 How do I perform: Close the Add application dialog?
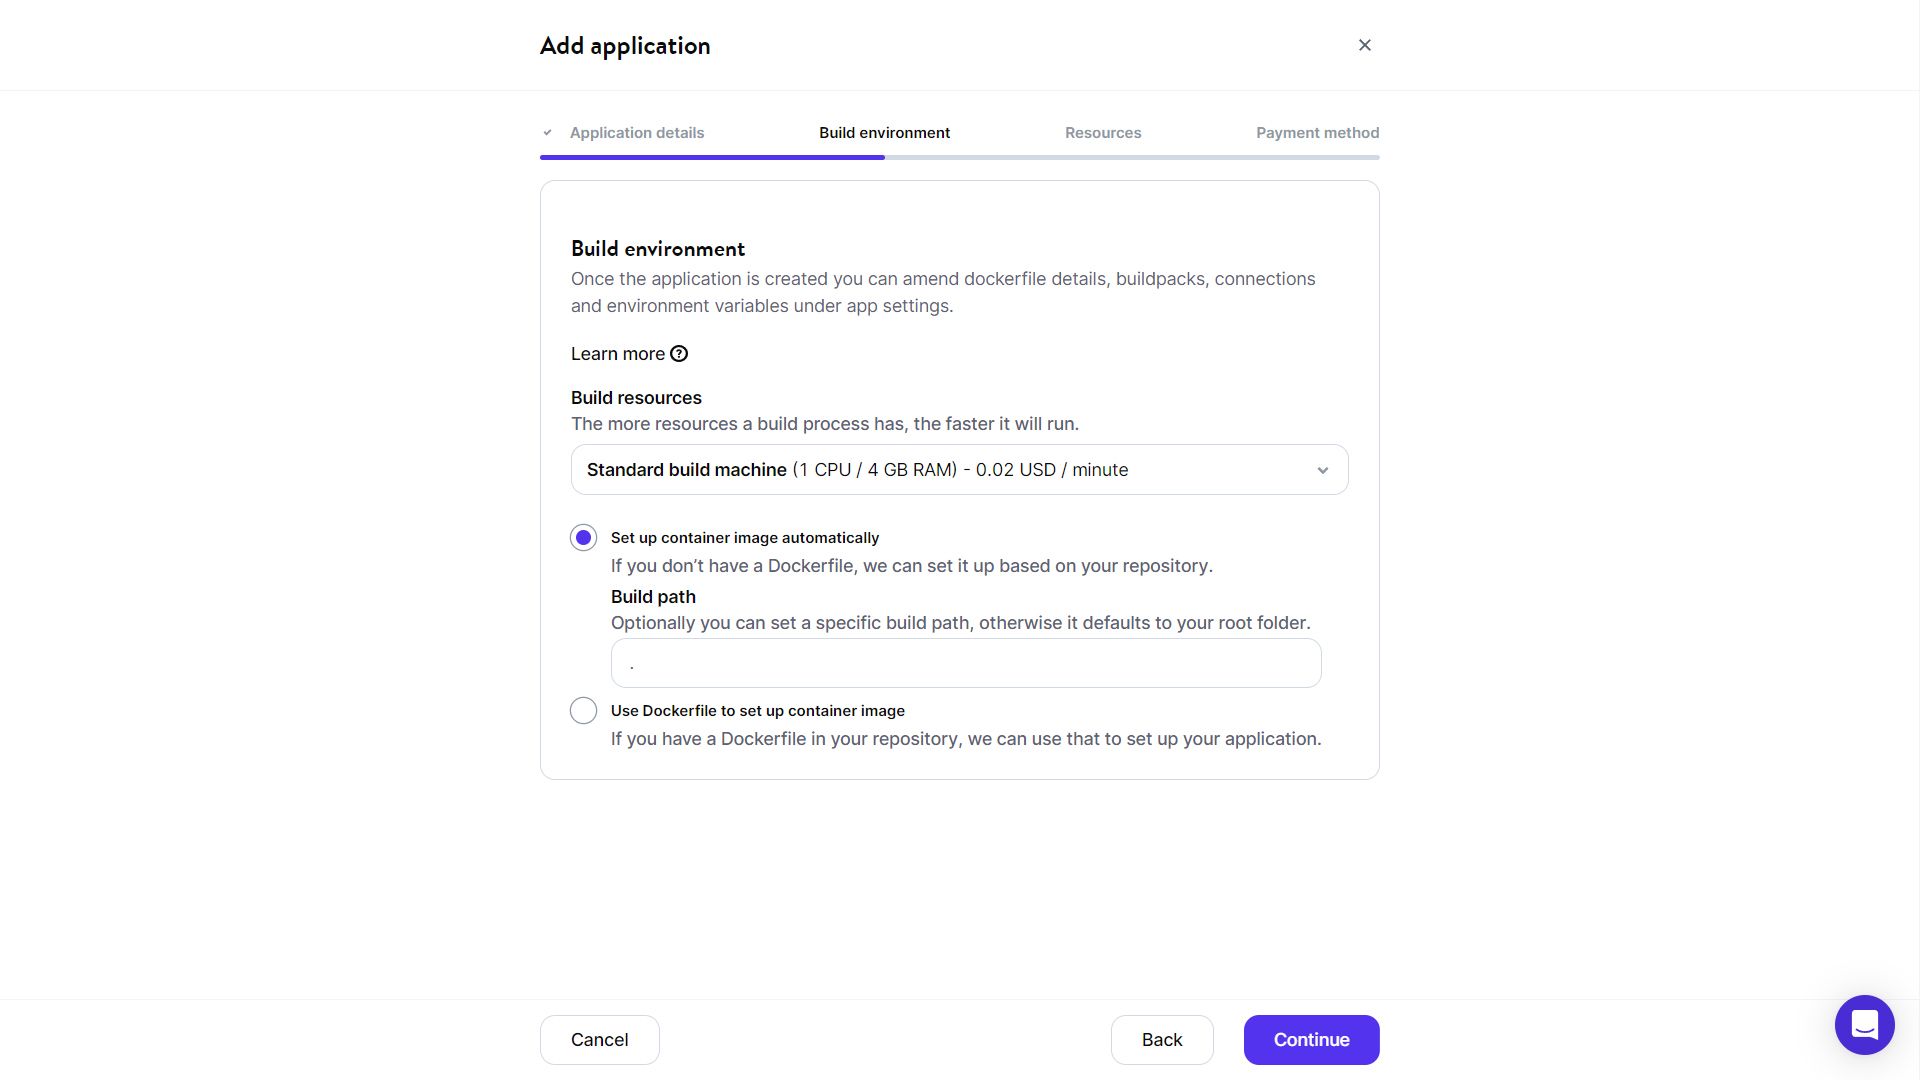pyautogui.click(x=1364, y=45)
